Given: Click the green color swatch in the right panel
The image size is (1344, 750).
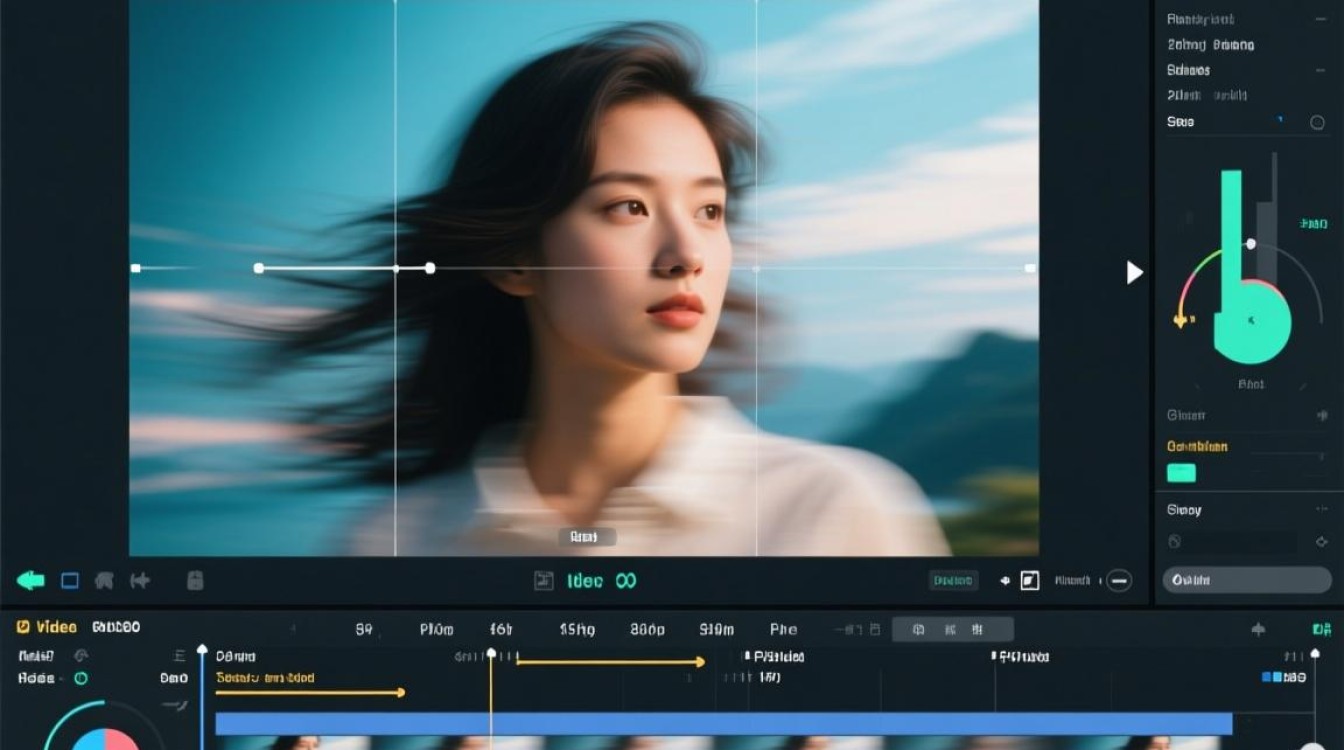Looking at the screenshot, I should pos(1181,473).
